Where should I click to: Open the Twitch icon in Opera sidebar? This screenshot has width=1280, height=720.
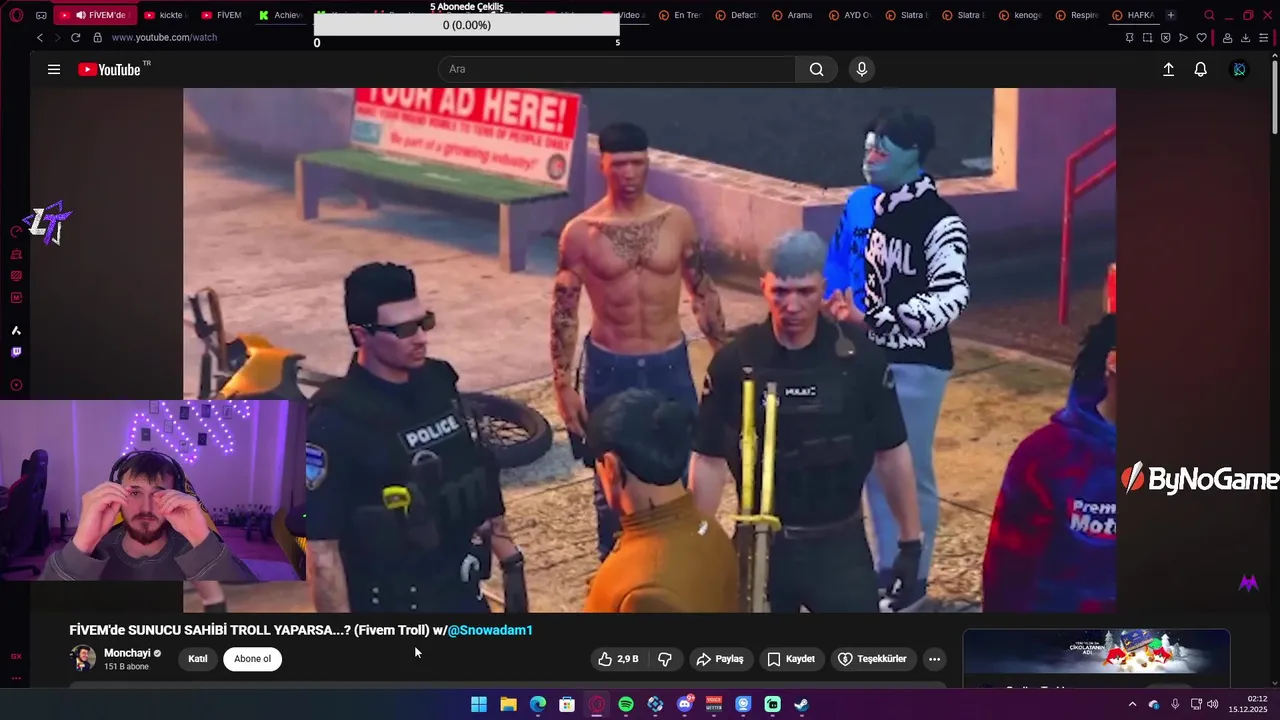point(16,352)
